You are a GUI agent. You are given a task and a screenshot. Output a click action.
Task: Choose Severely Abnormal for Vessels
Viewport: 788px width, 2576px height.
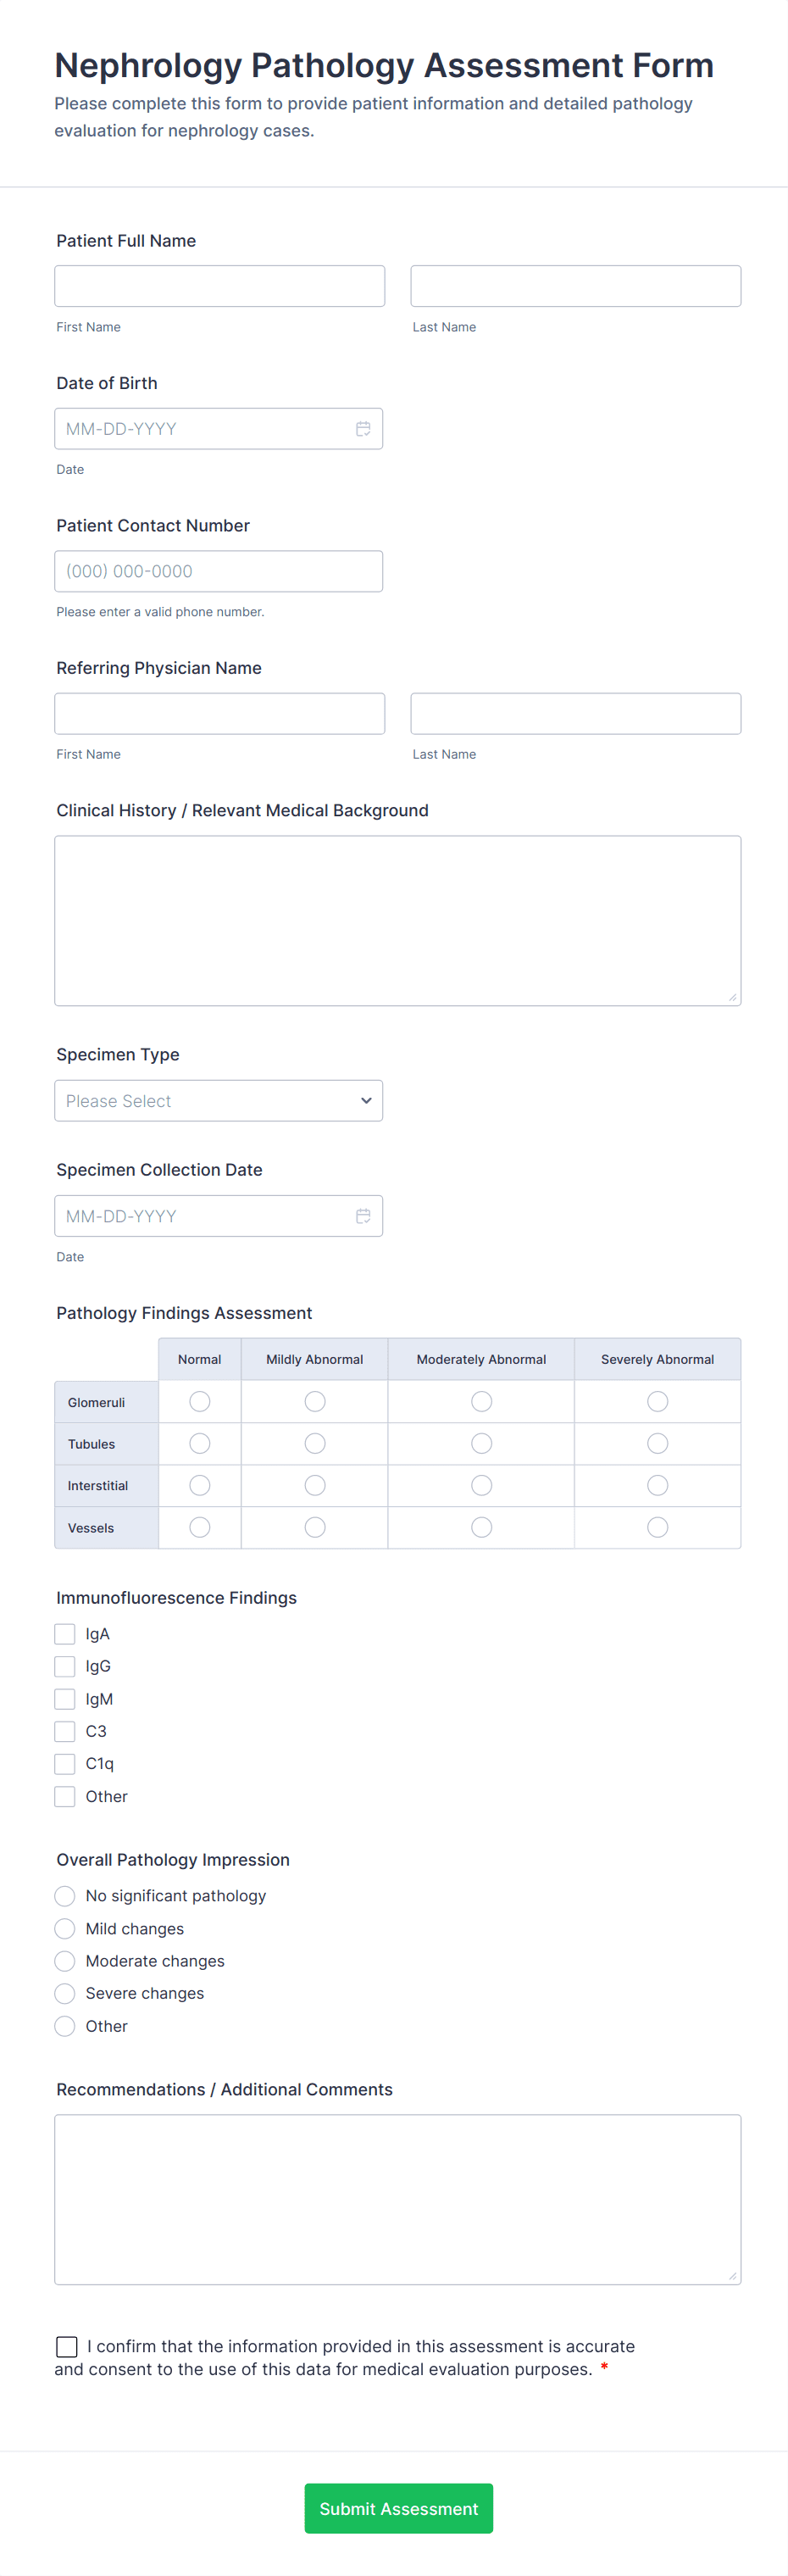(657, 1527)
